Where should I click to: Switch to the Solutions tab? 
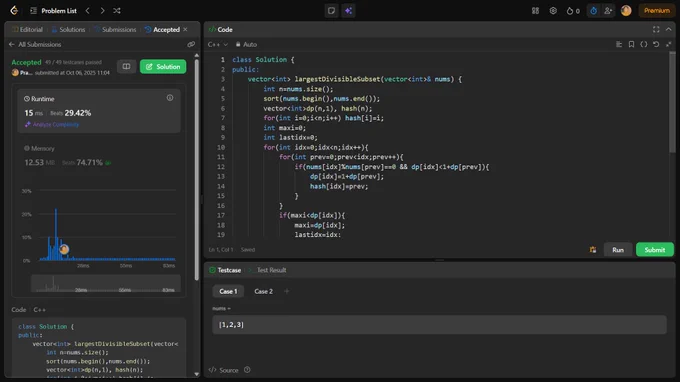[x=68, y=29]
